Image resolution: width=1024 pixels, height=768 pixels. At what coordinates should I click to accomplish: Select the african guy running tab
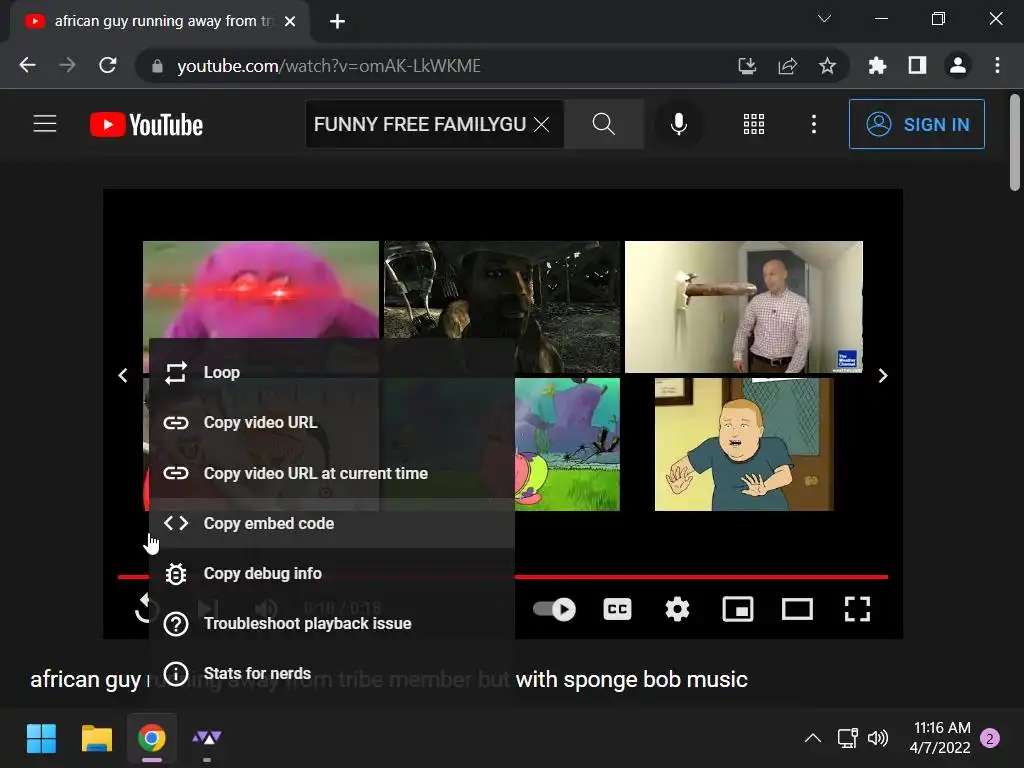(160, 22)
